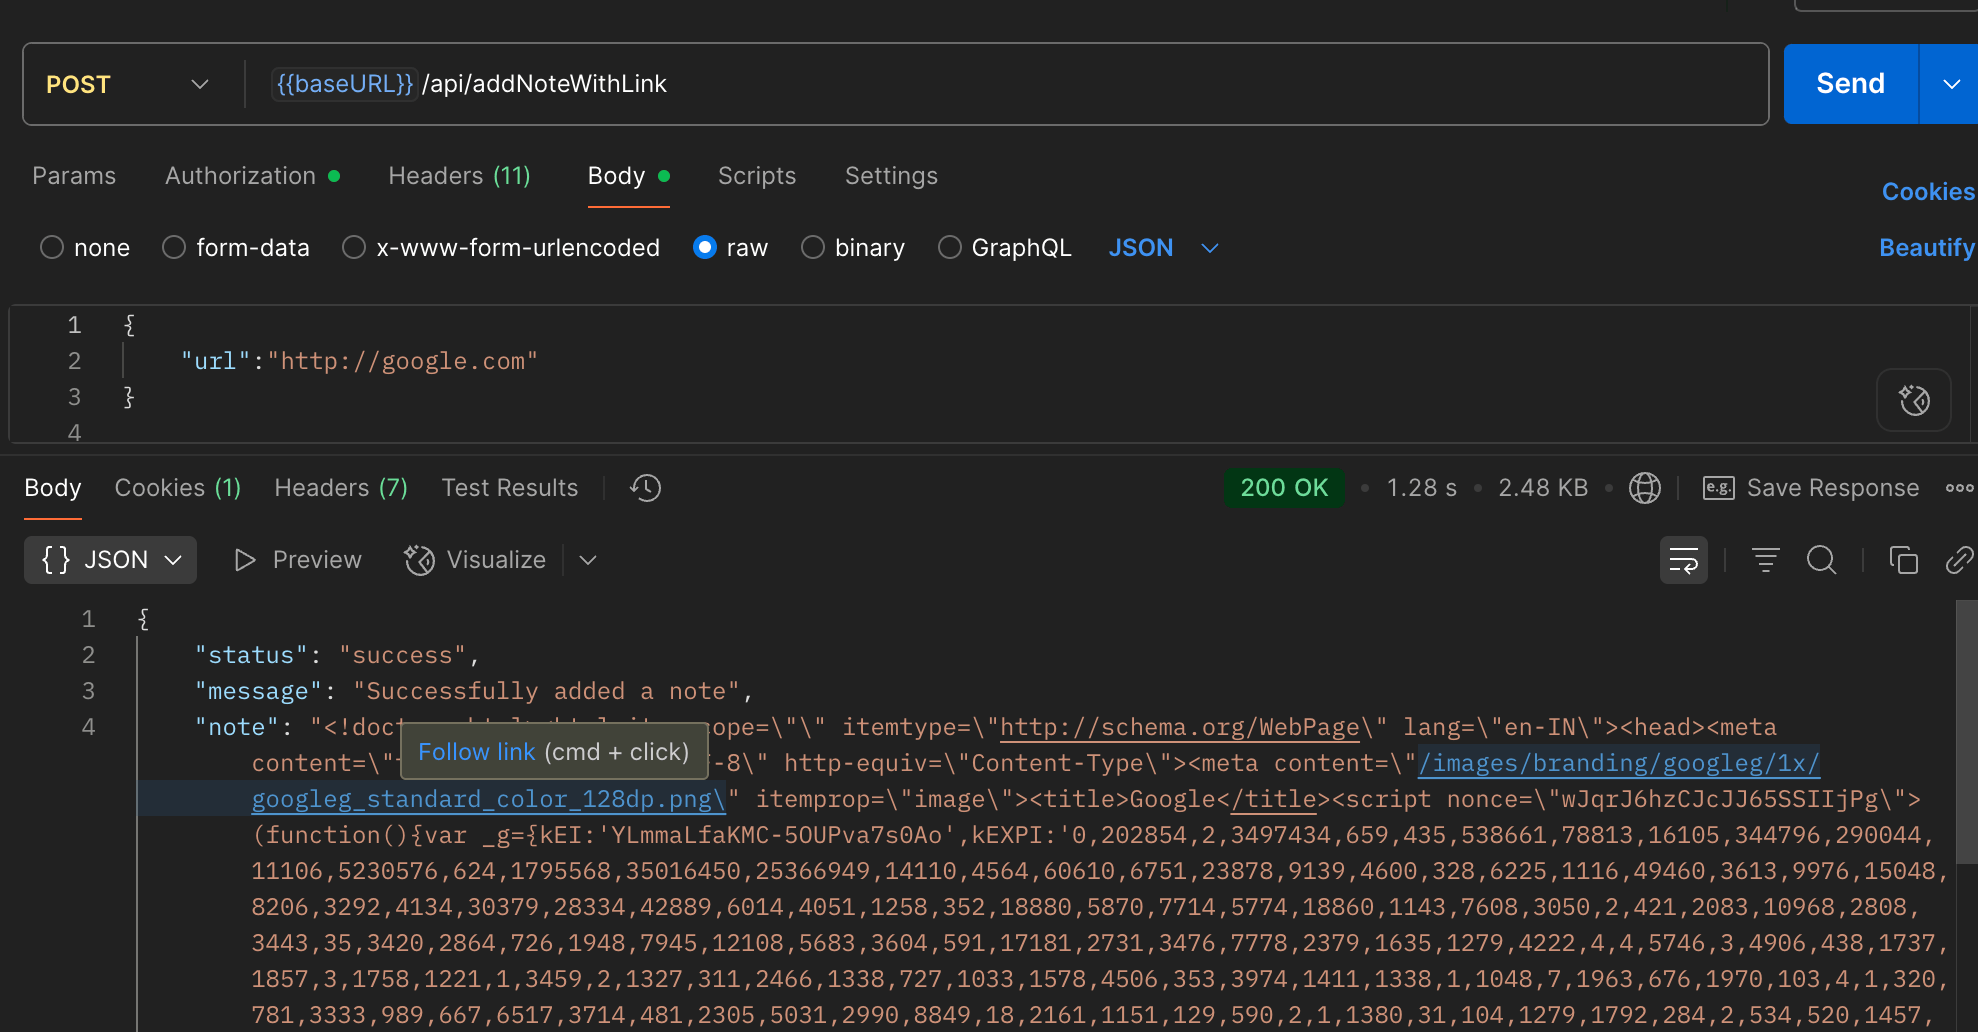This screenshot has width=1978, height=1032.
Task: Toggle word wrap icon in response
Action: point(1684,560)
